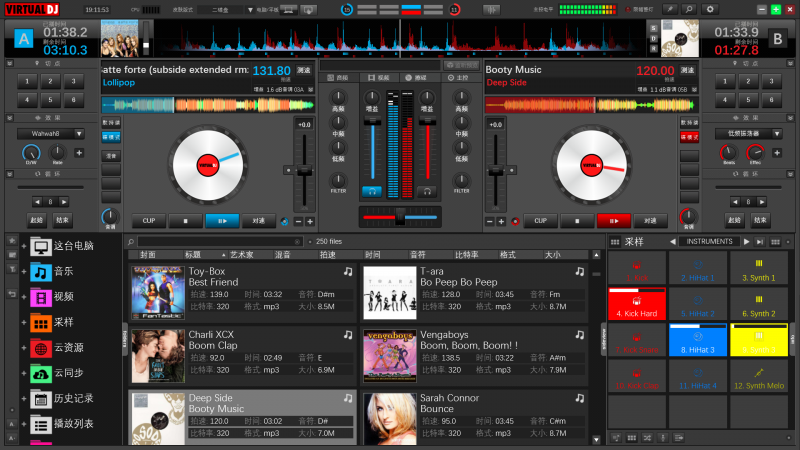Screen dimensions: 800x450
Task: Click deck B volume fader handle
Action: pos(427,121)
